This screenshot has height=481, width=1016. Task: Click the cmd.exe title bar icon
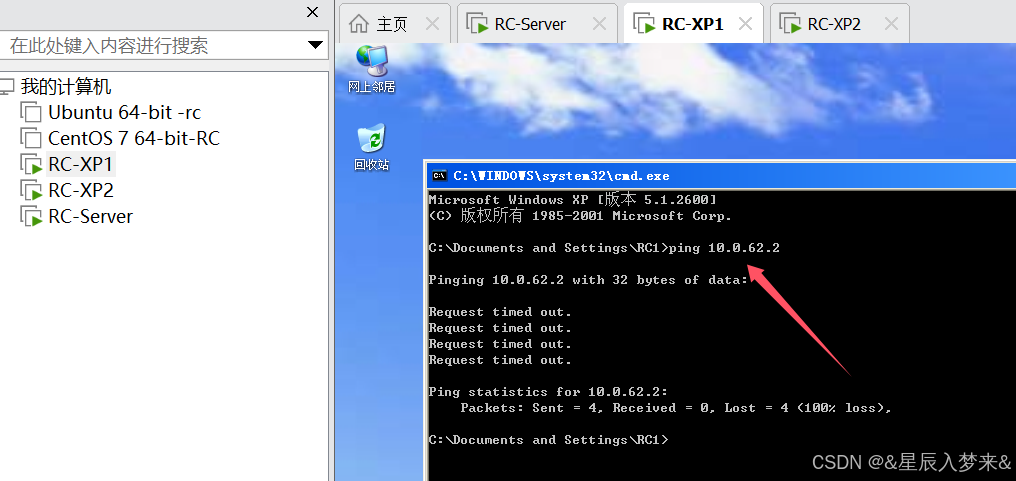439,176
